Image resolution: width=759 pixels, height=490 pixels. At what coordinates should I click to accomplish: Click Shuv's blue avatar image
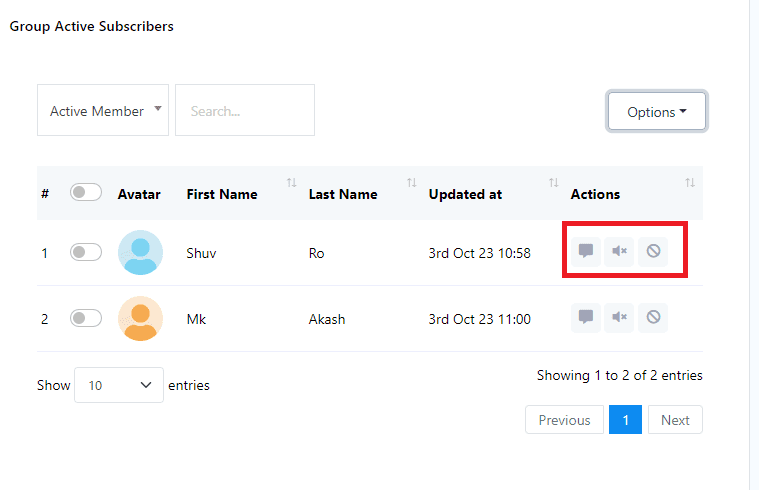point(140,253)
